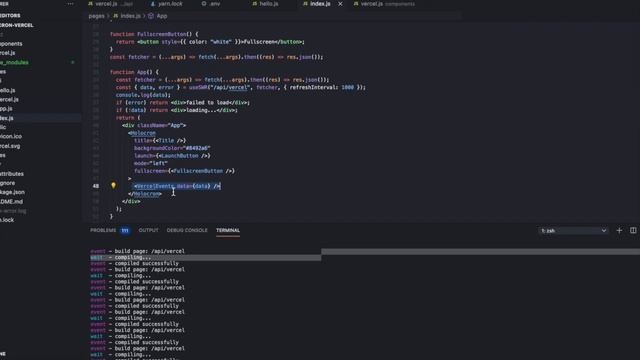
Task: Click the yarn.lock tab file icon
Action: tap(153, 4)
